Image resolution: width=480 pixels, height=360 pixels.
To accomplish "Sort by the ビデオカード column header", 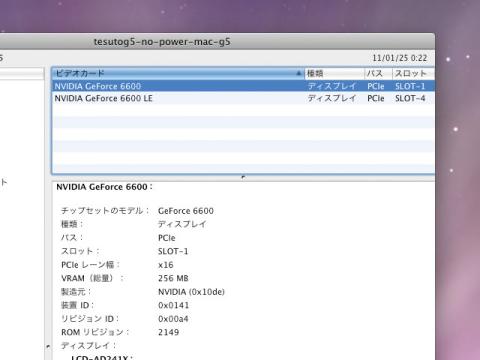I will (178, 73).
